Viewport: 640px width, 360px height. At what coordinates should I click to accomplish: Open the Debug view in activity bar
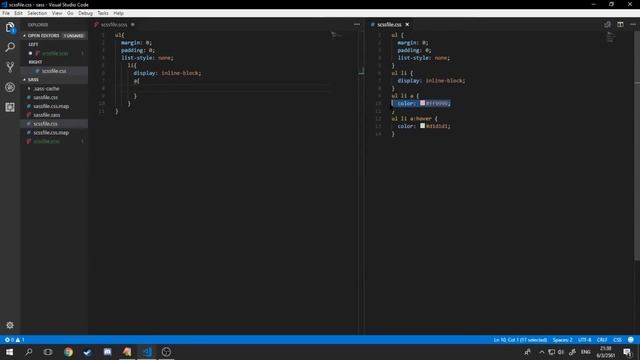pyautogui.click(x=10, y=87)
